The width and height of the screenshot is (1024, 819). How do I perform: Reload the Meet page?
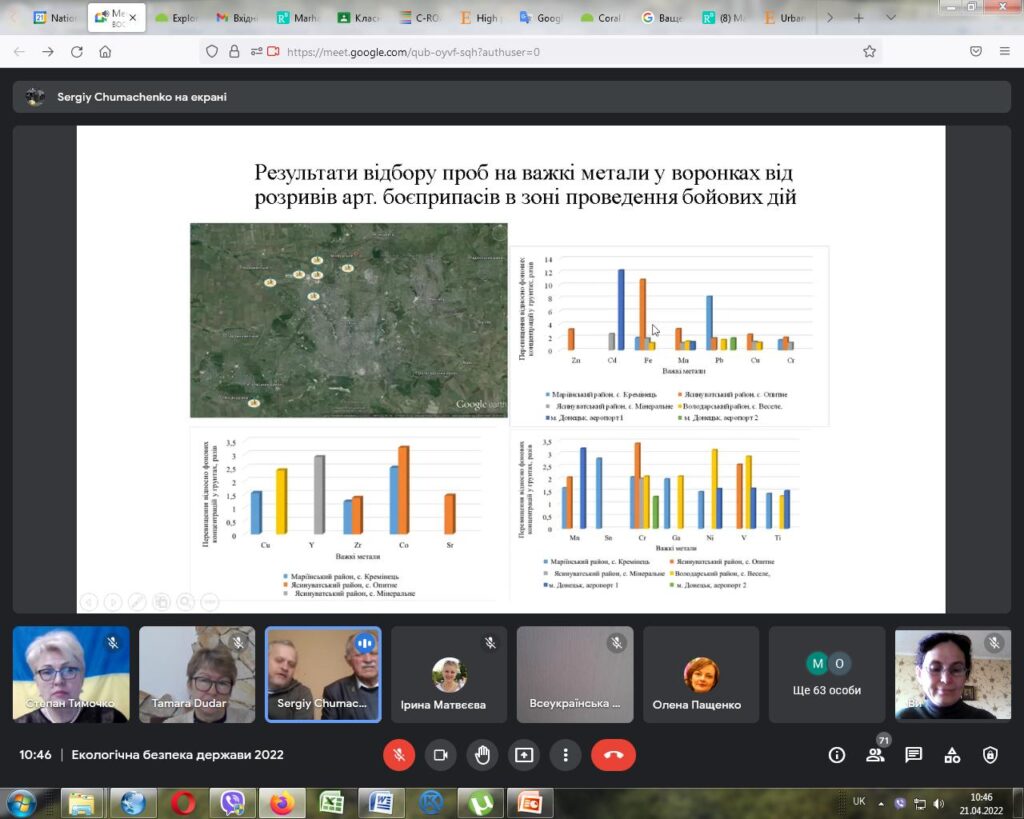76,51
